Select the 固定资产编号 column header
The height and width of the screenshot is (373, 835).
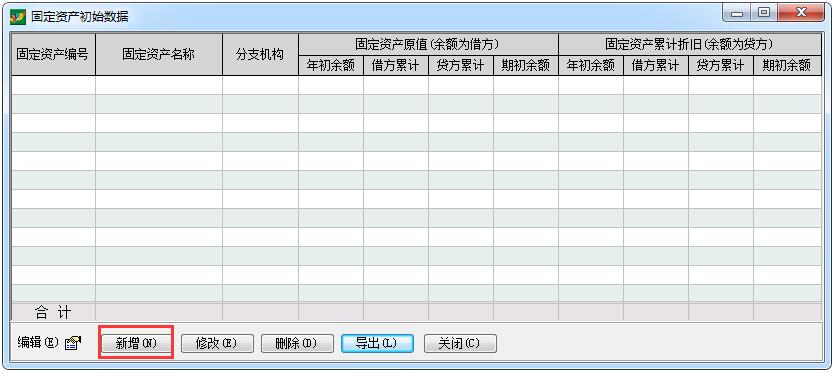coord(53,54)
